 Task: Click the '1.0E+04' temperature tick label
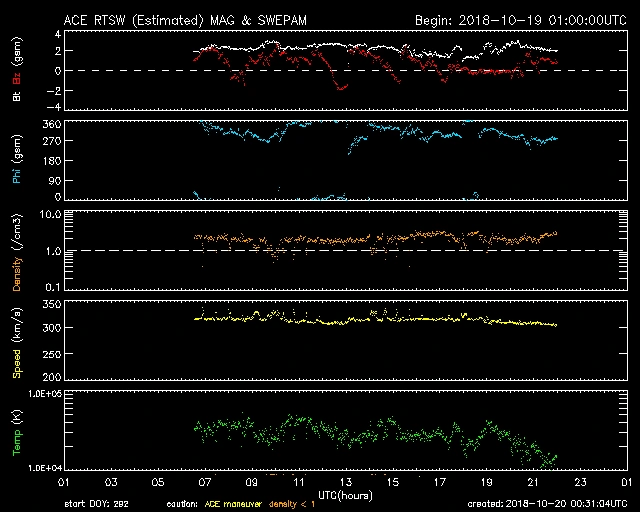point(45,468)
